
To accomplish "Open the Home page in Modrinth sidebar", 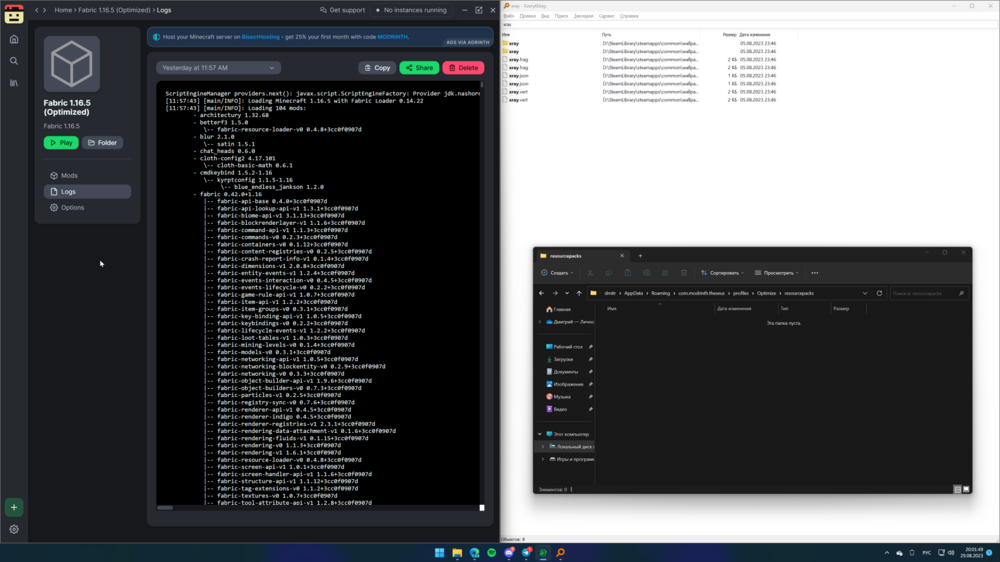I will click(x=14, y=40).
